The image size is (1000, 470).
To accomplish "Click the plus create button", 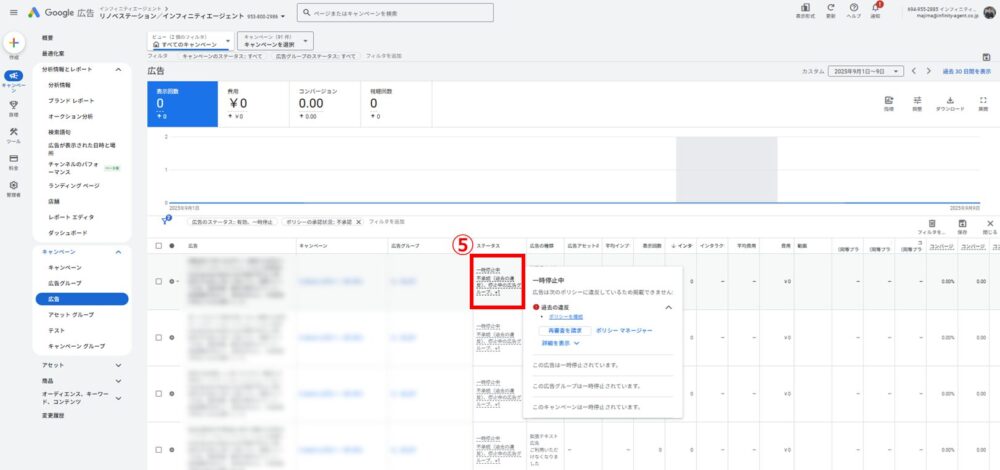I will 14,44.
